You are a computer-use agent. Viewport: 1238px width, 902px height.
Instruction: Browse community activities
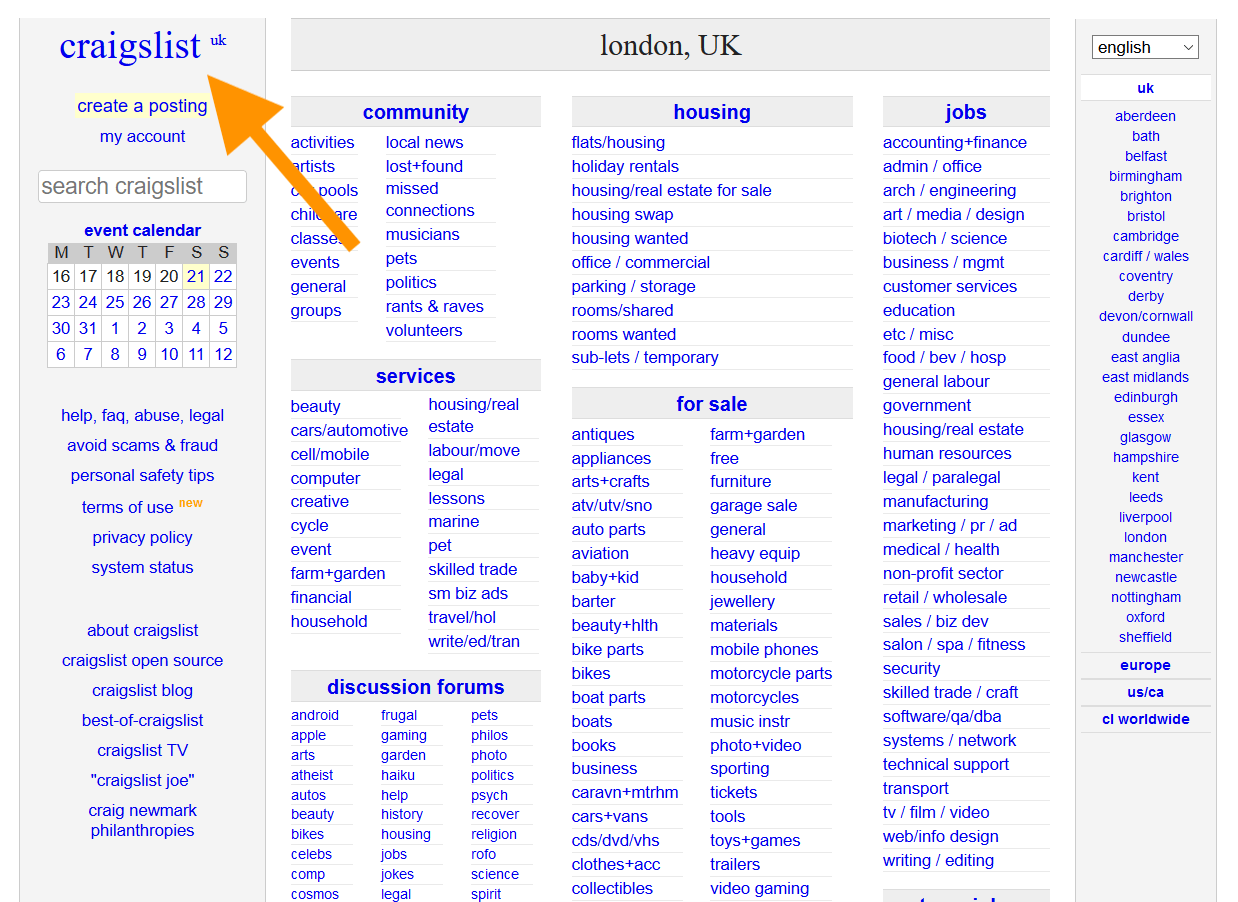click(x=322, y=142)
